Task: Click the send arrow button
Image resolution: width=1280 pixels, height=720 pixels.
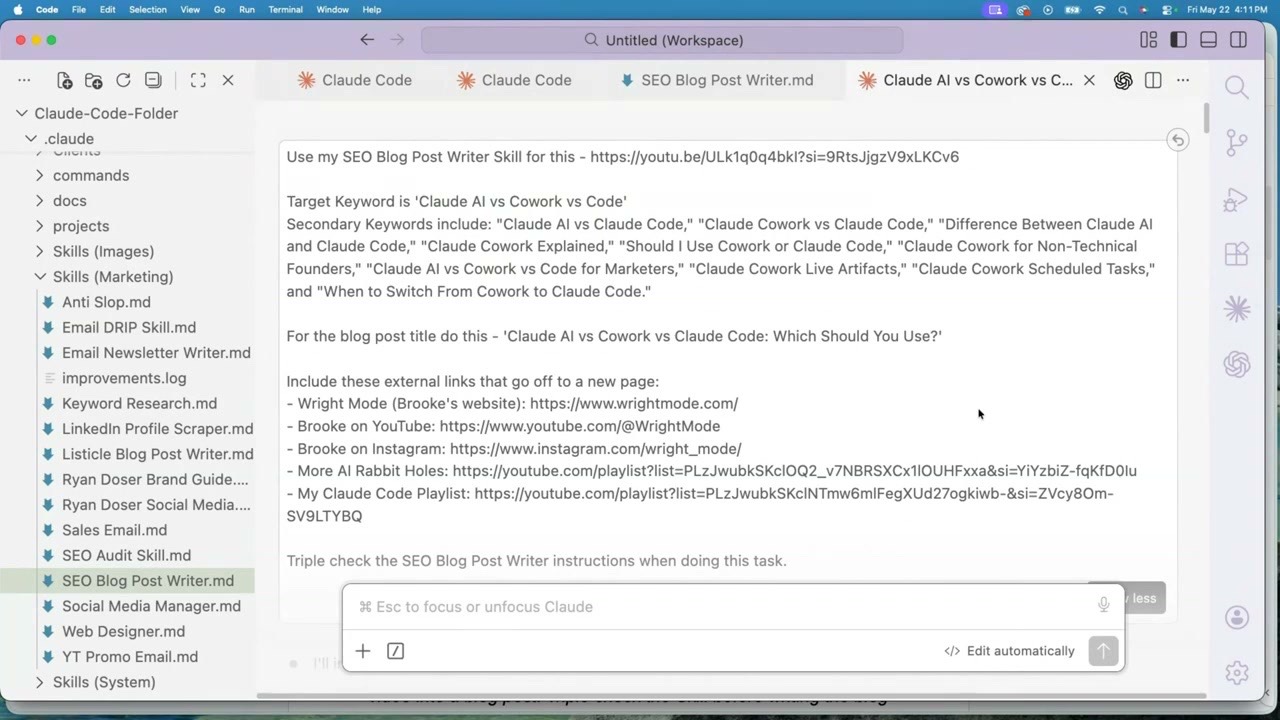Action: [1103, 651]
